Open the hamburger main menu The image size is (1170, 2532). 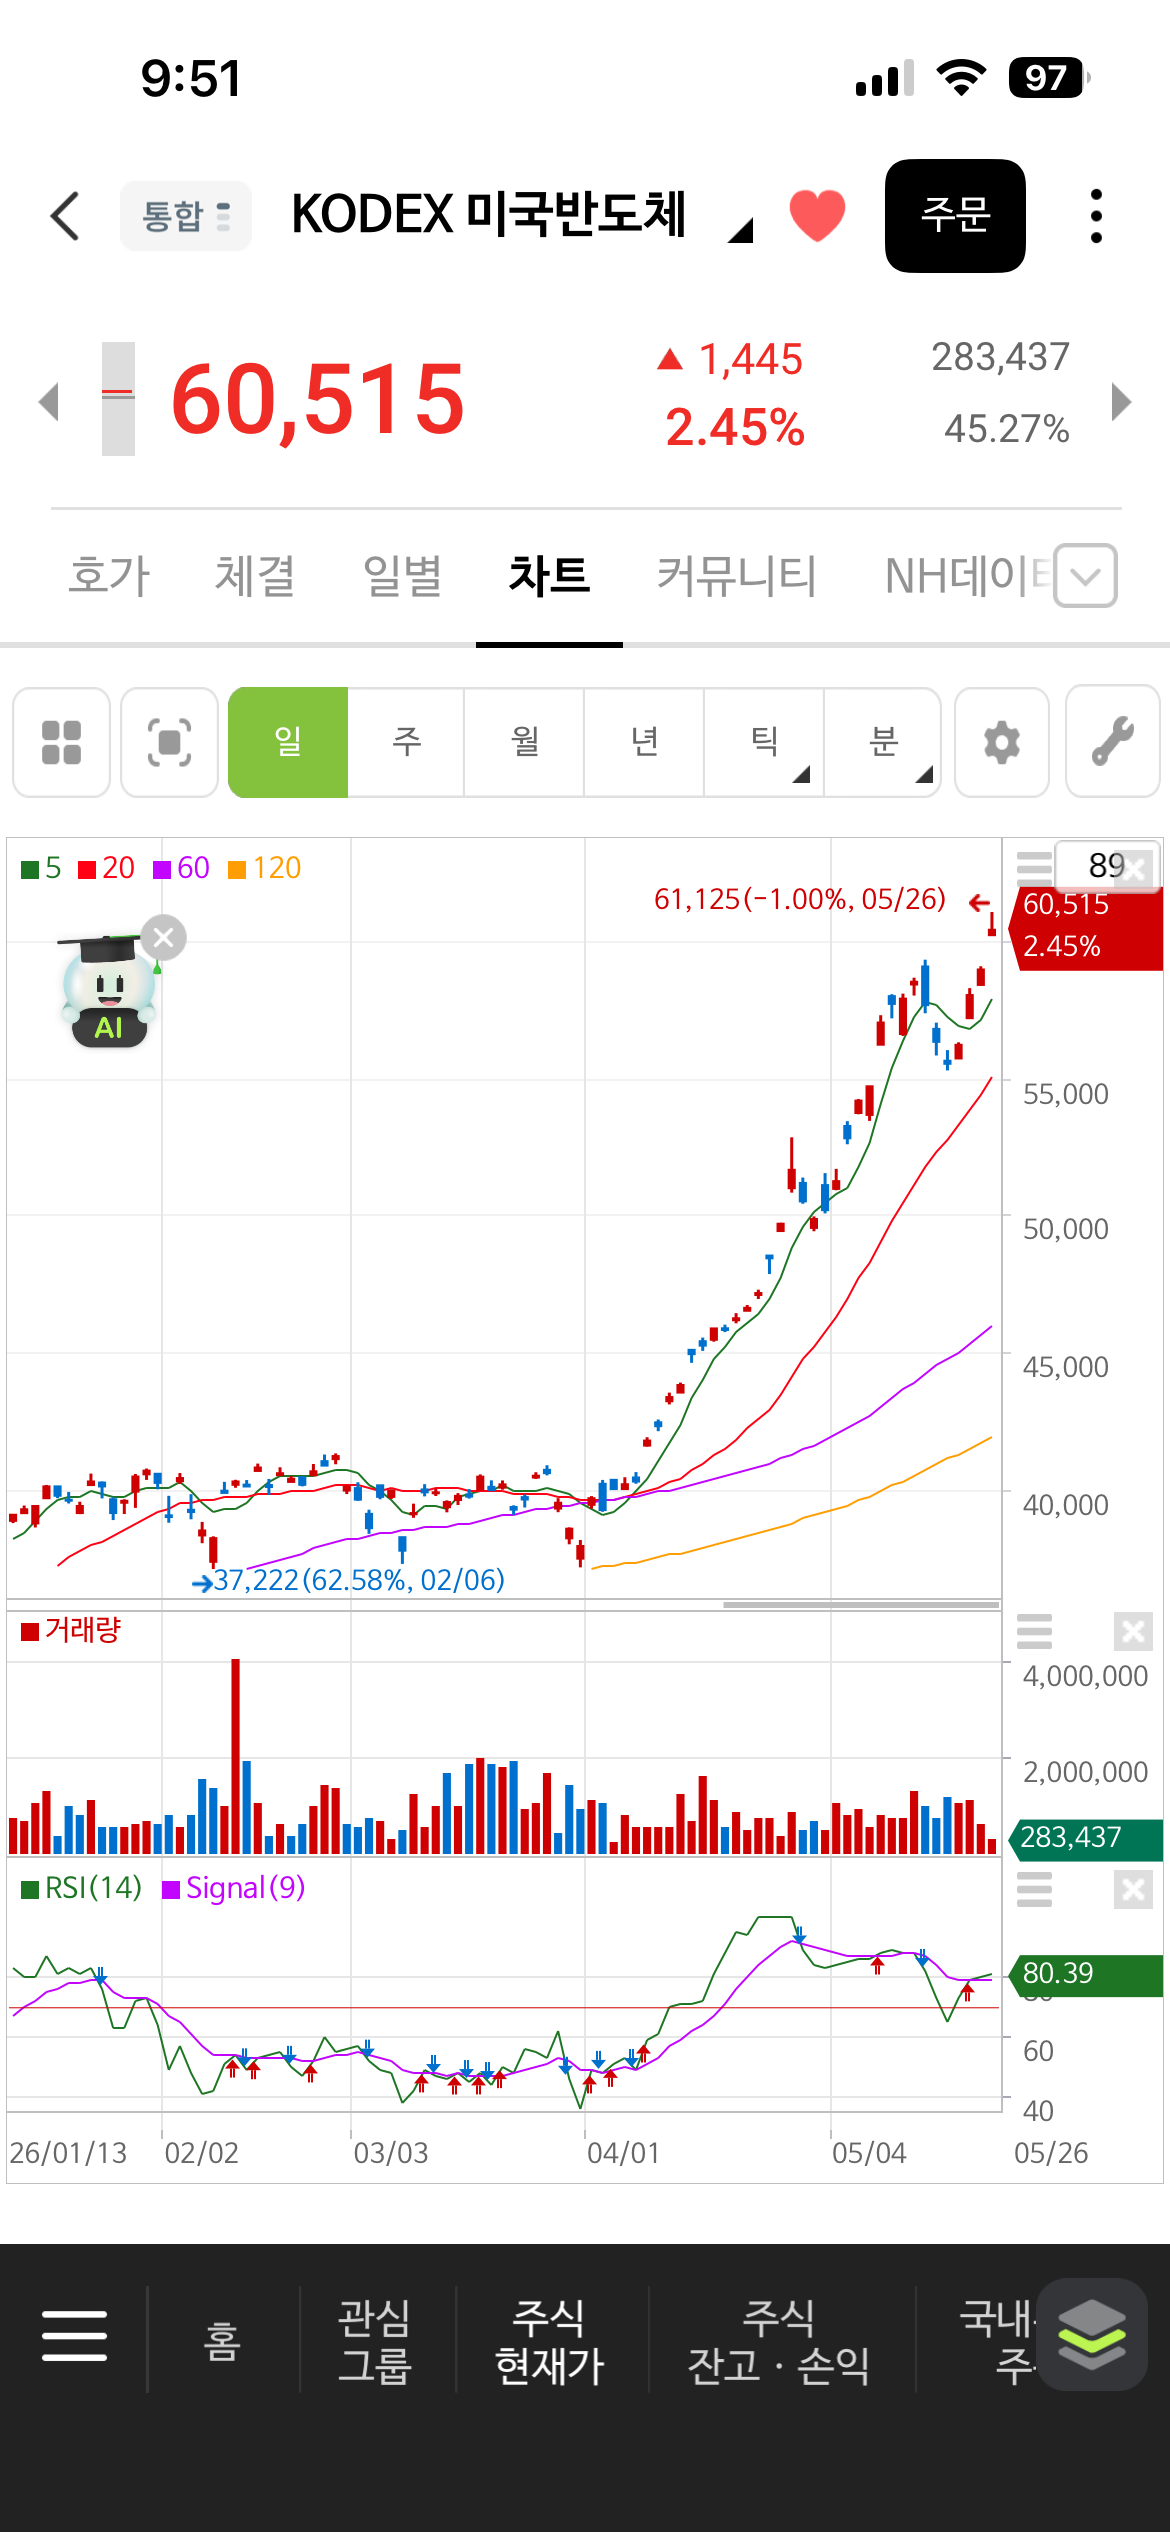74,2336
